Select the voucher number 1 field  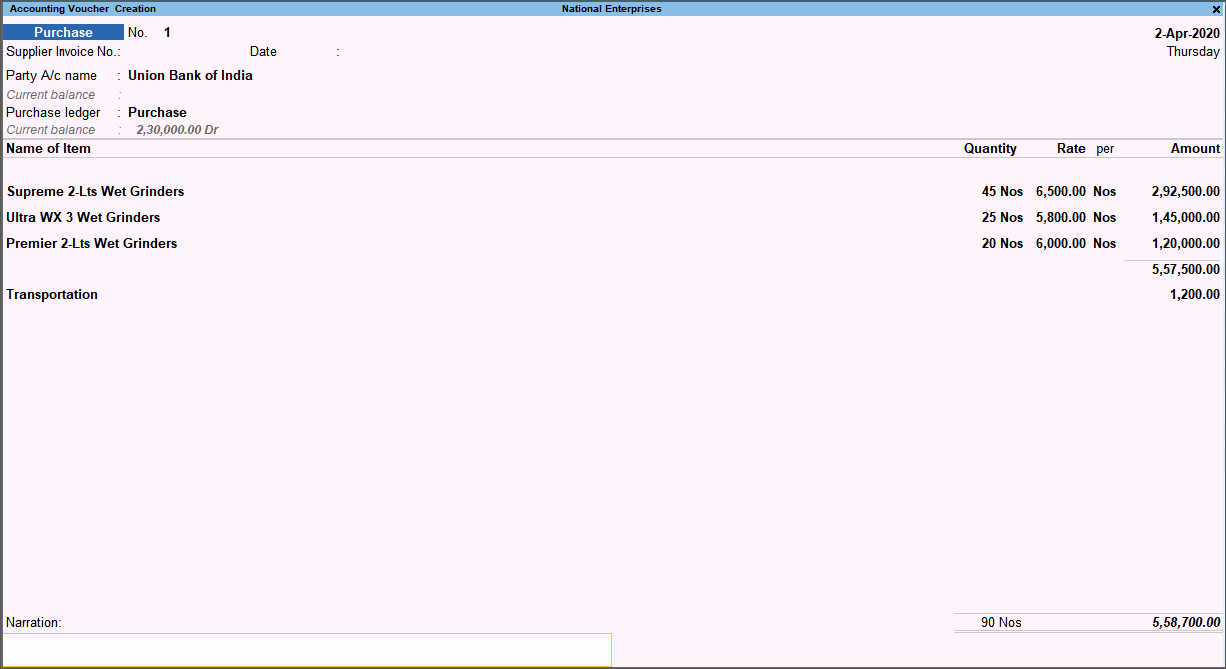166,32
